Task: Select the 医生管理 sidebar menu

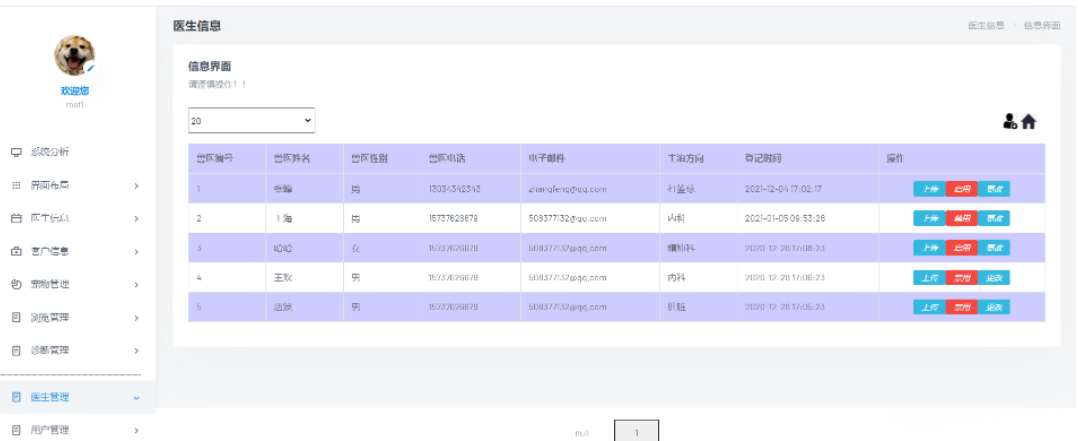Action: point(78,397)
